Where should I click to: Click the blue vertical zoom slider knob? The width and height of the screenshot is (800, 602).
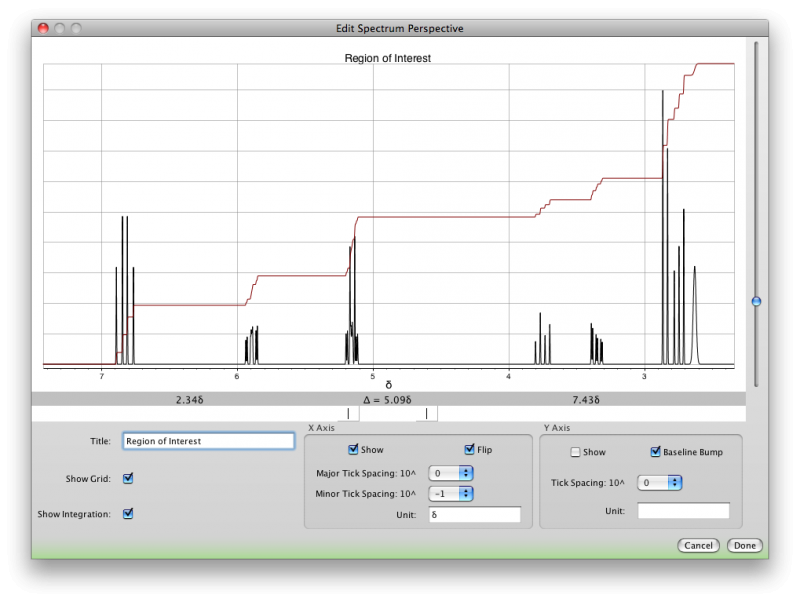tap(756, 302)
